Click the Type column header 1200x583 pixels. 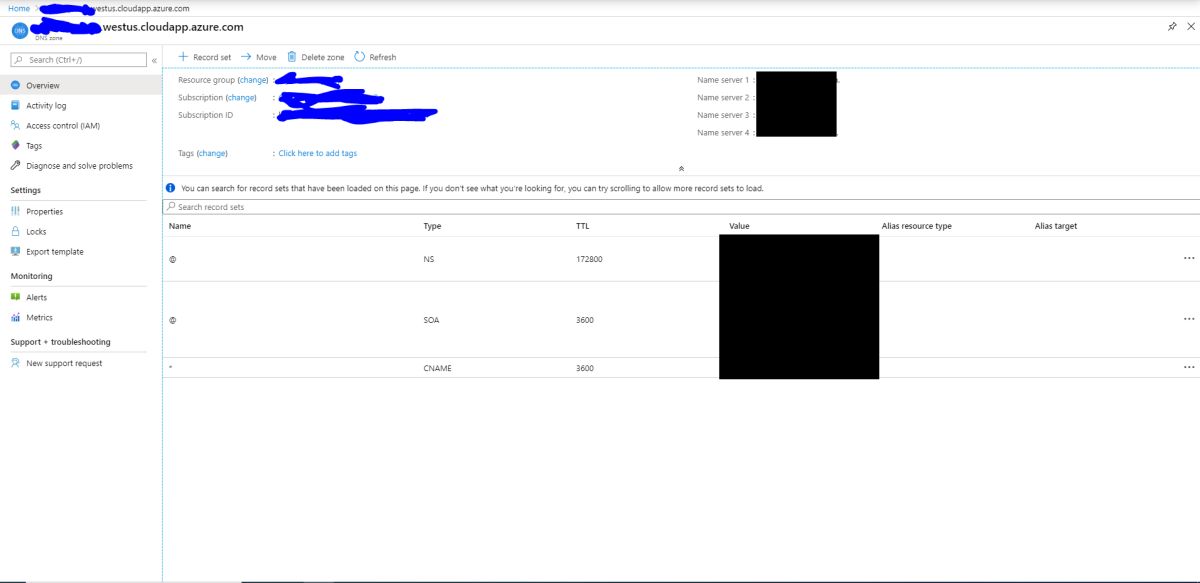click(x=433, y=226)
